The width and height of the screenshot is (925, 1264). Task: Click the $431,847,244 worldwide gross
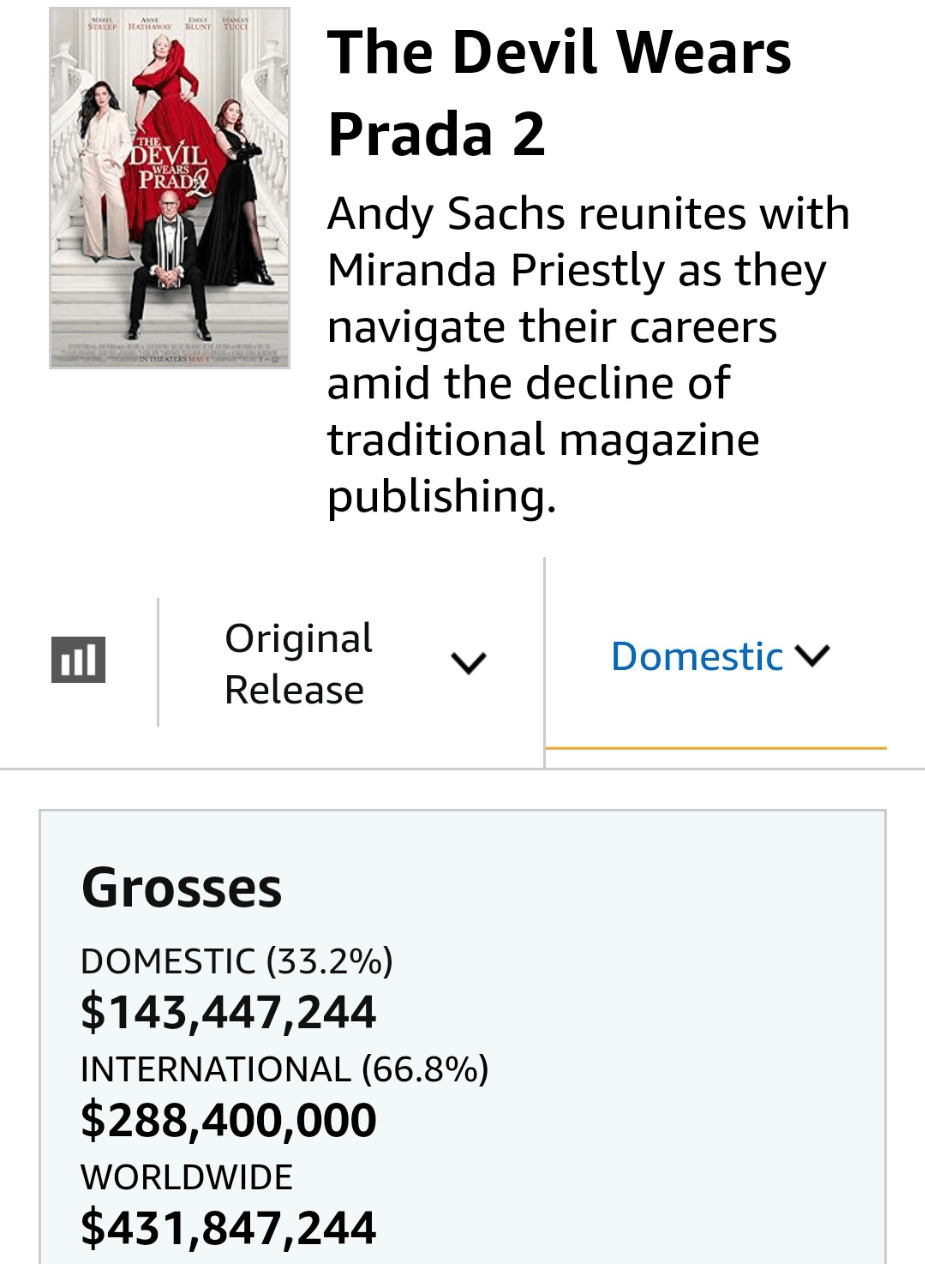[229, 1228]
